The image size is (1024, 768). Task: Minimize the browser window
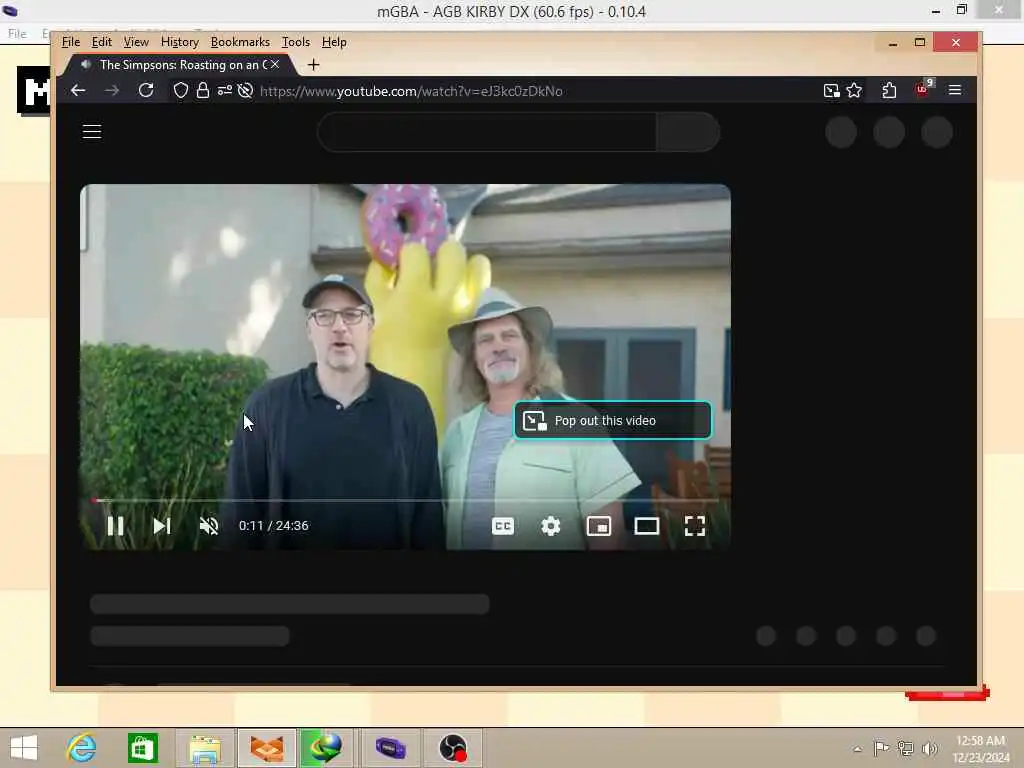point(893,42)
